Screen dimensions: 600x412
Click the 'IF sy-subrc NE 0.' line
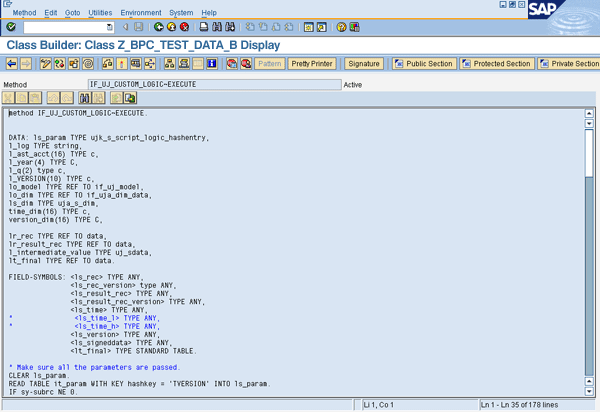[x=43, y=392]
